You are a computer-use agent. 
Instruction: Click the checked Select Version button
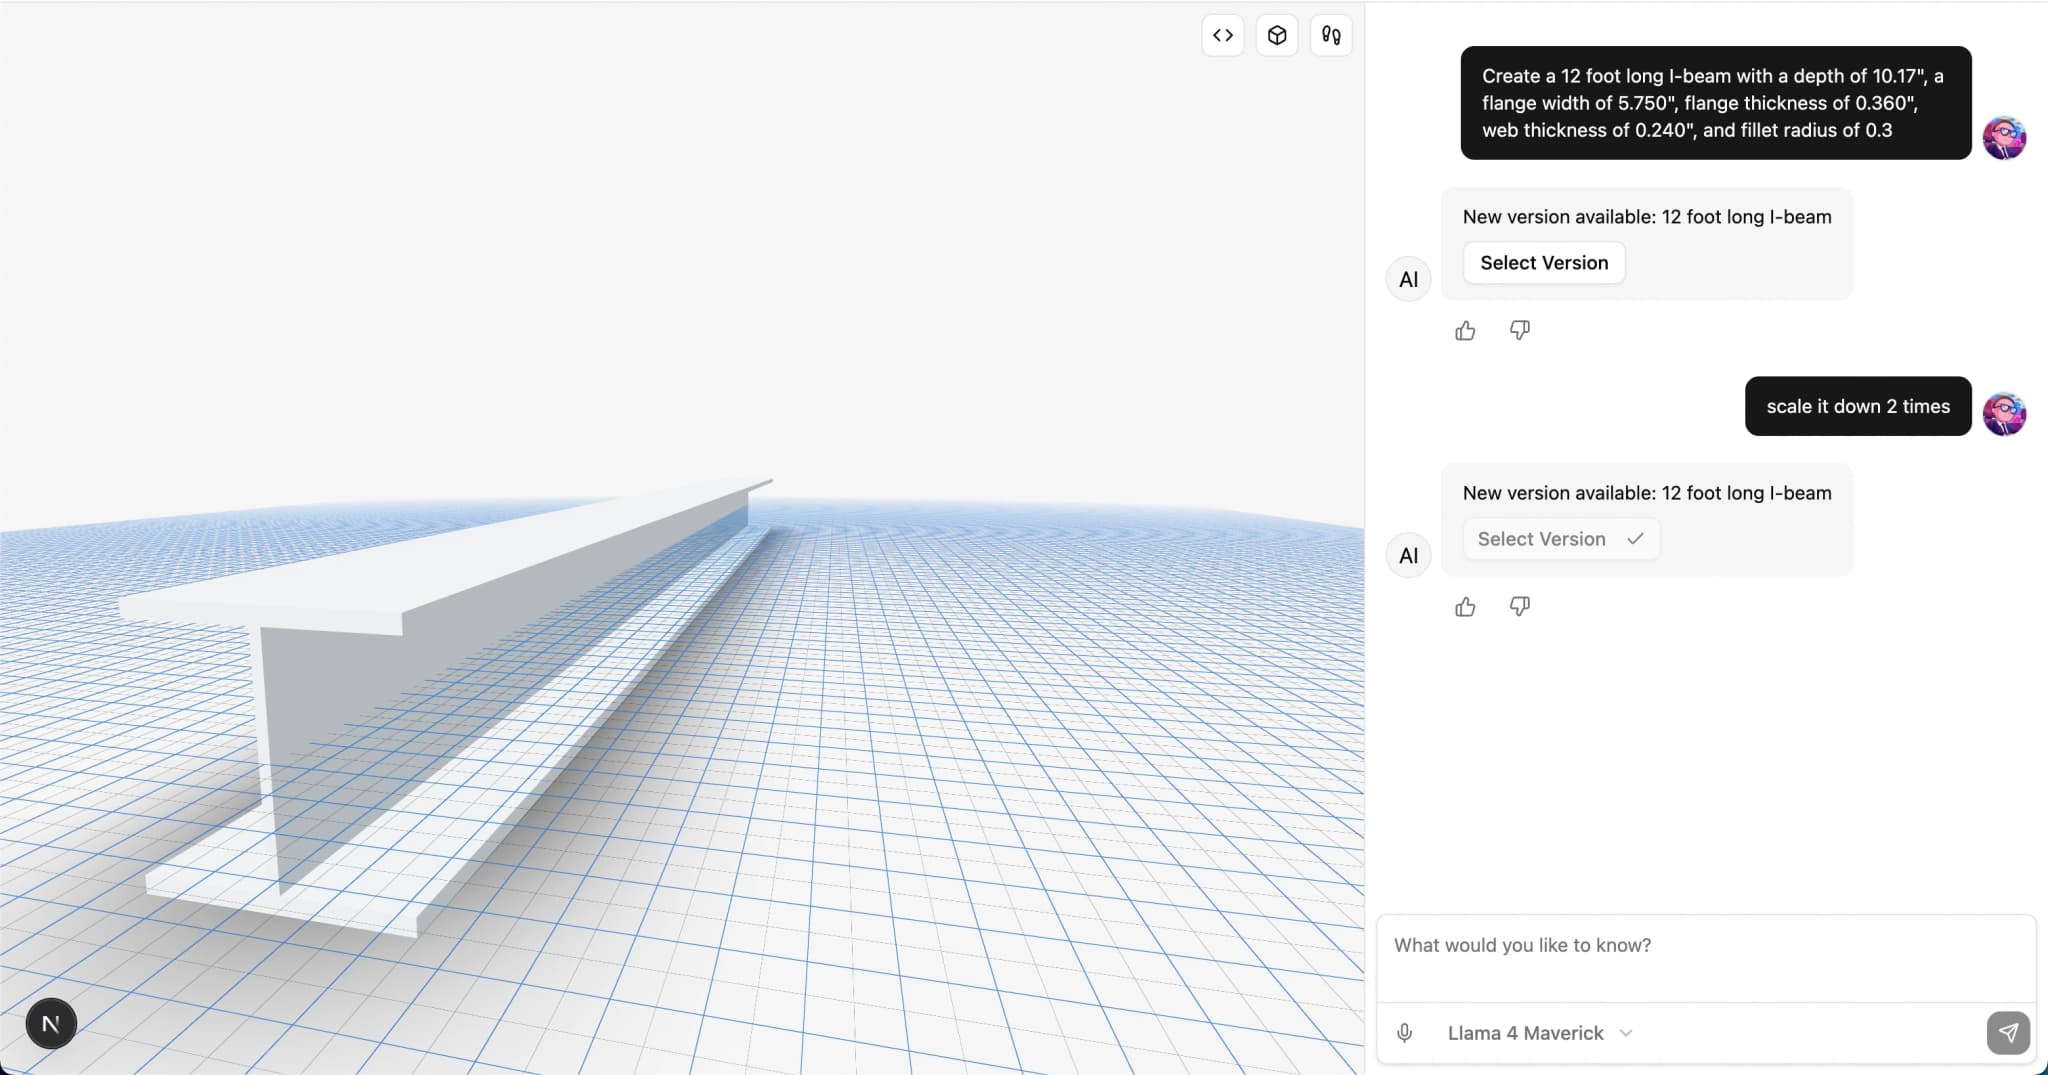point(1559,538)
